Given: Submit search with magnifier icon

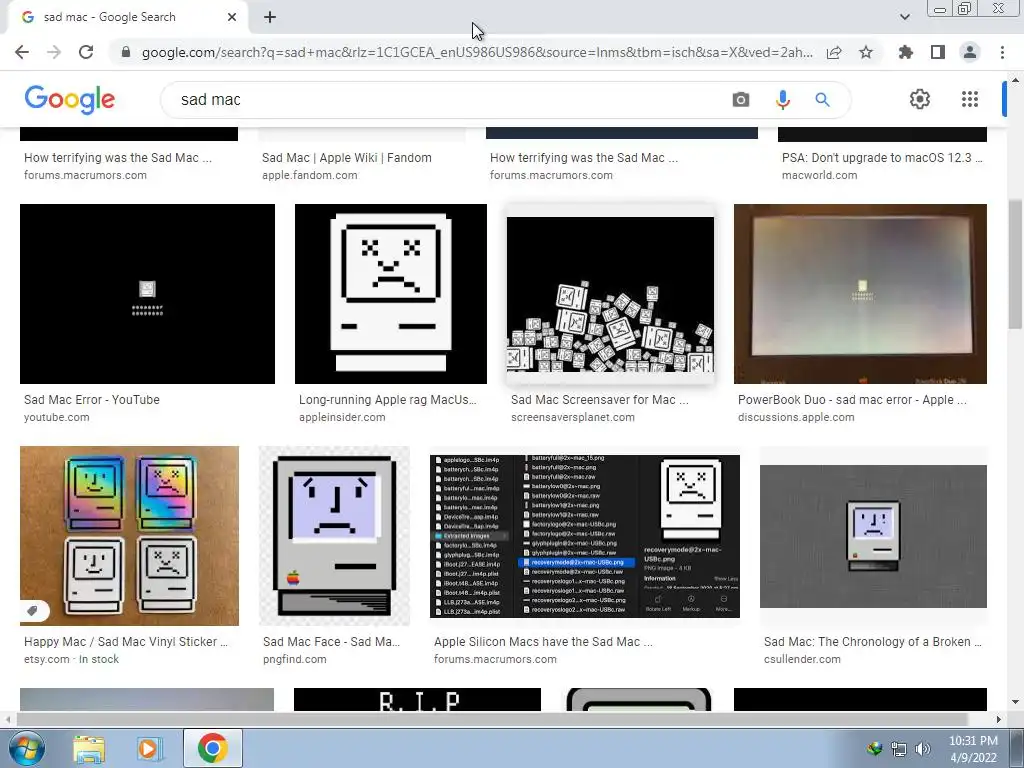Looking at the screenshot, I should pyautogui.click(x=822, y=99).
